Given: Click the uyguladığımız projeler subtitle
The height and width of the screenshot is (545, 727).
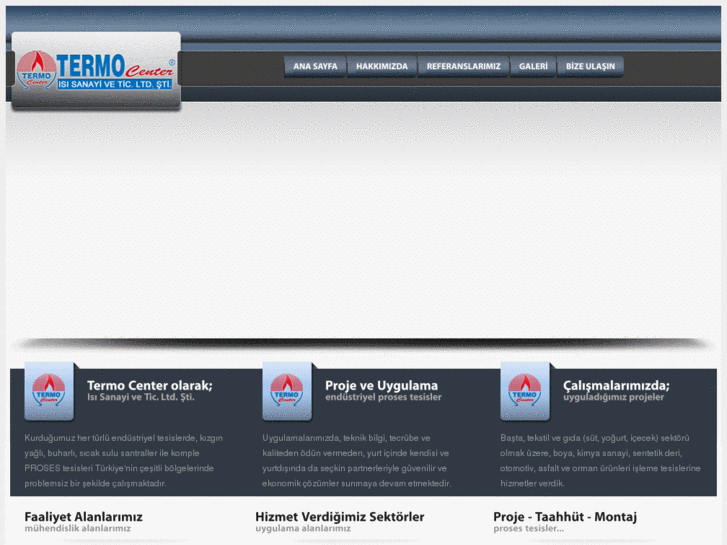Looking at the screenshot, I should tap(613, 398).
